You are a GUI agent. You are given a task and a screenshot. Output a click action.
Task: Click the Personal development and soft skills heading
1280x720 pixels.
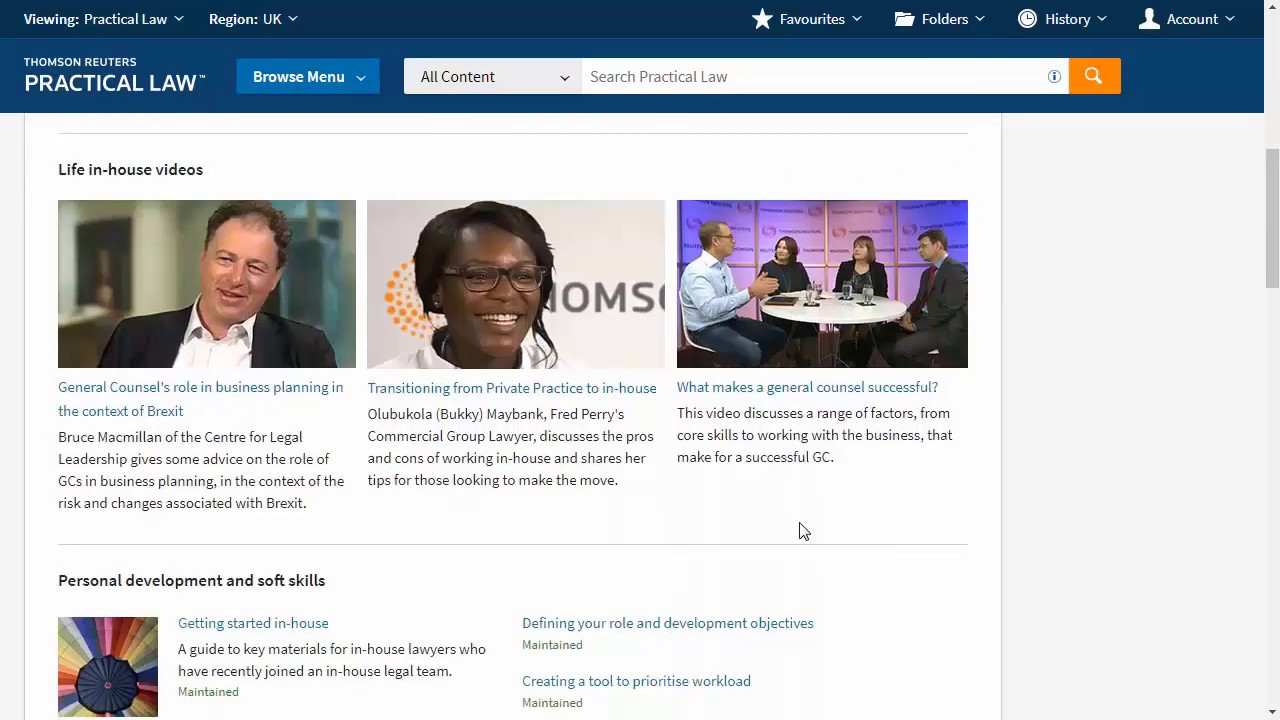point(191,580)
